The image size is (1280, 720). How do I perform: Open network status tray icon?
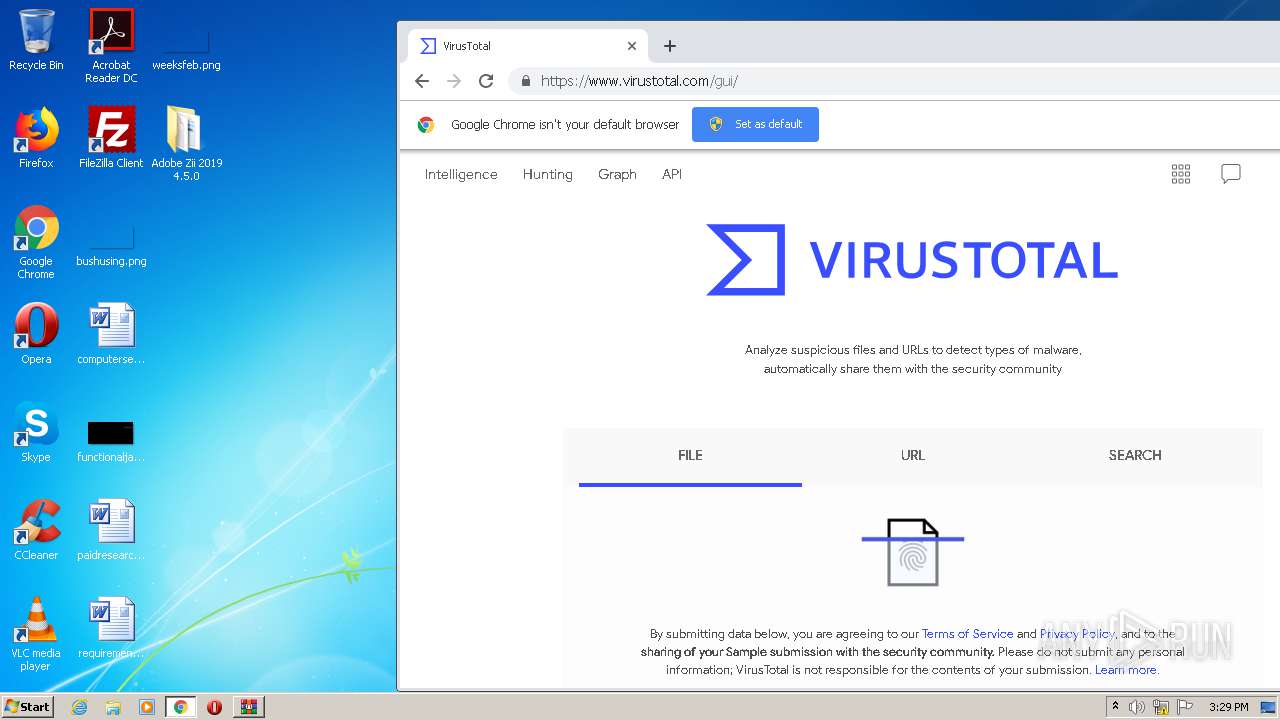pyautogui.click(x=1161, y=707)
